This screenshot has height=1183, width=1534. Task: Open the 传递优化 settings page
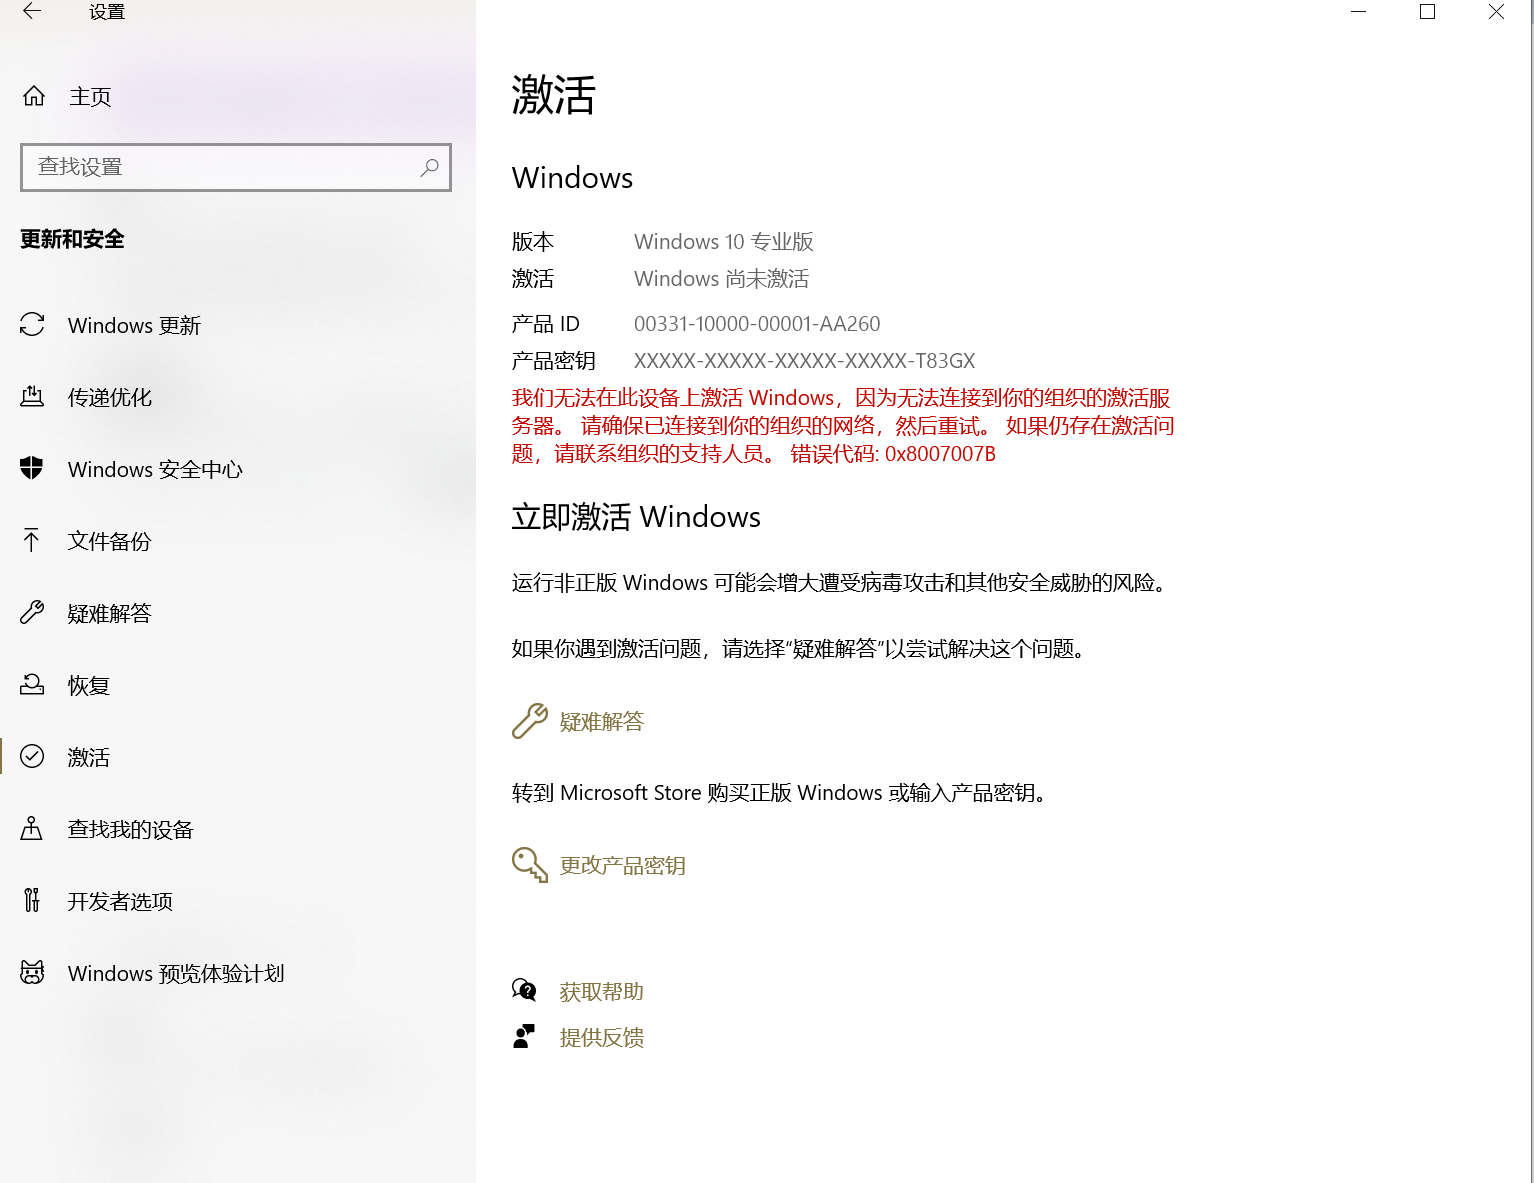pyautogui.click(x=110, y=397)
